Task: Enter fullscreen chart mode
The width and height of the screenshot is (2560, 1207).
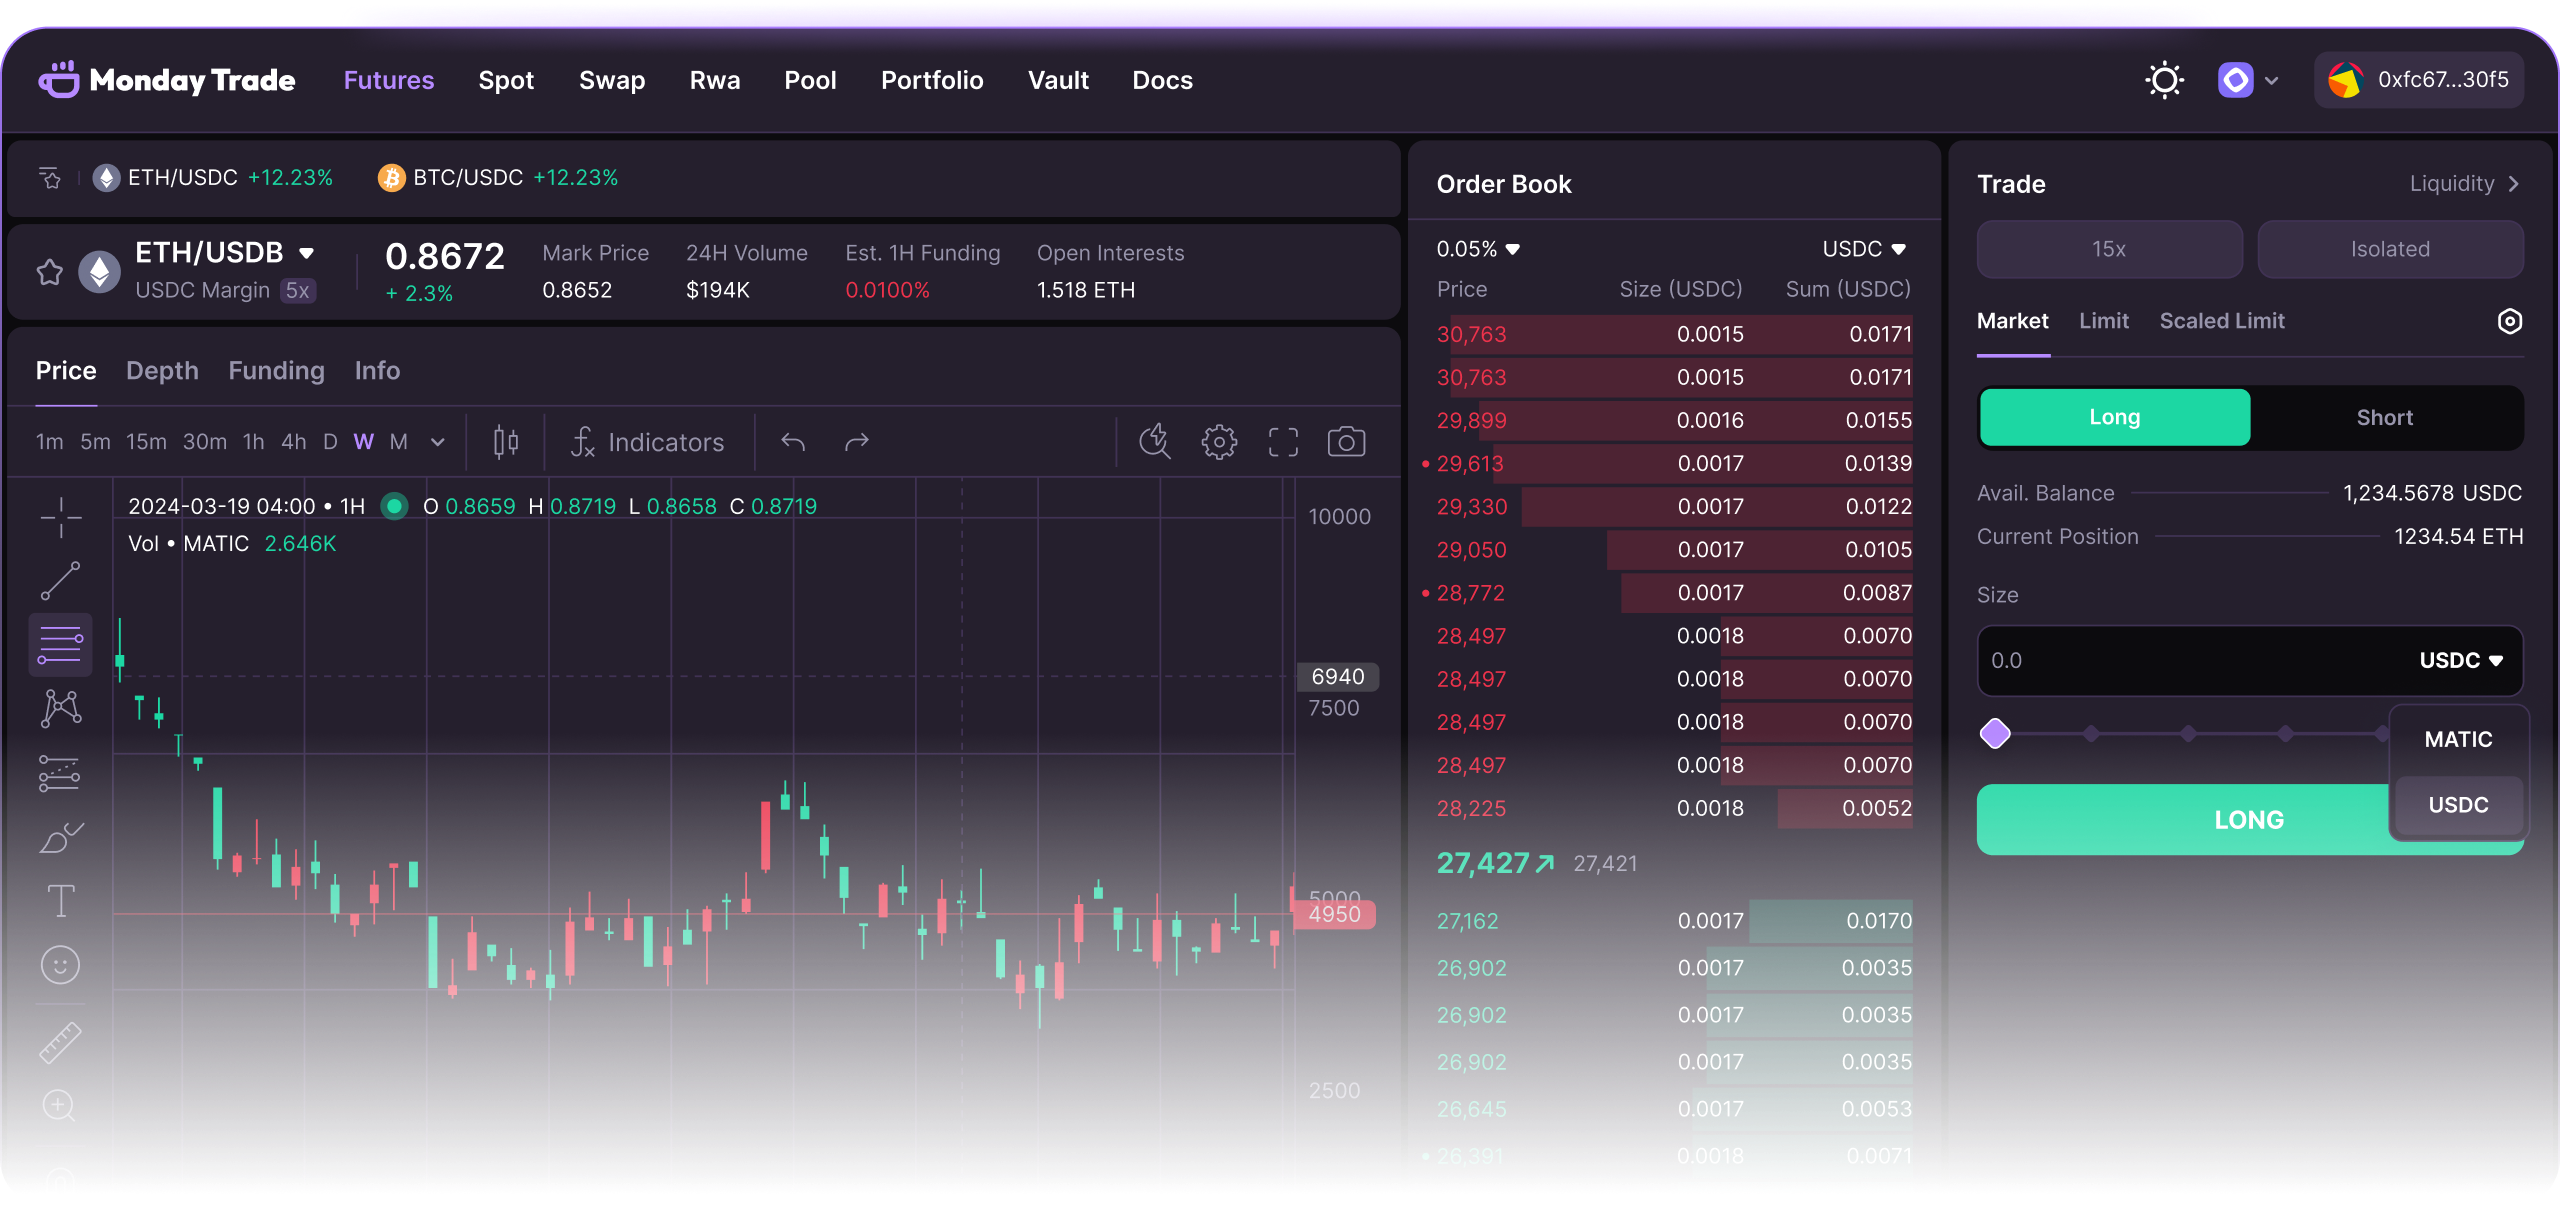Action: 1283,442
